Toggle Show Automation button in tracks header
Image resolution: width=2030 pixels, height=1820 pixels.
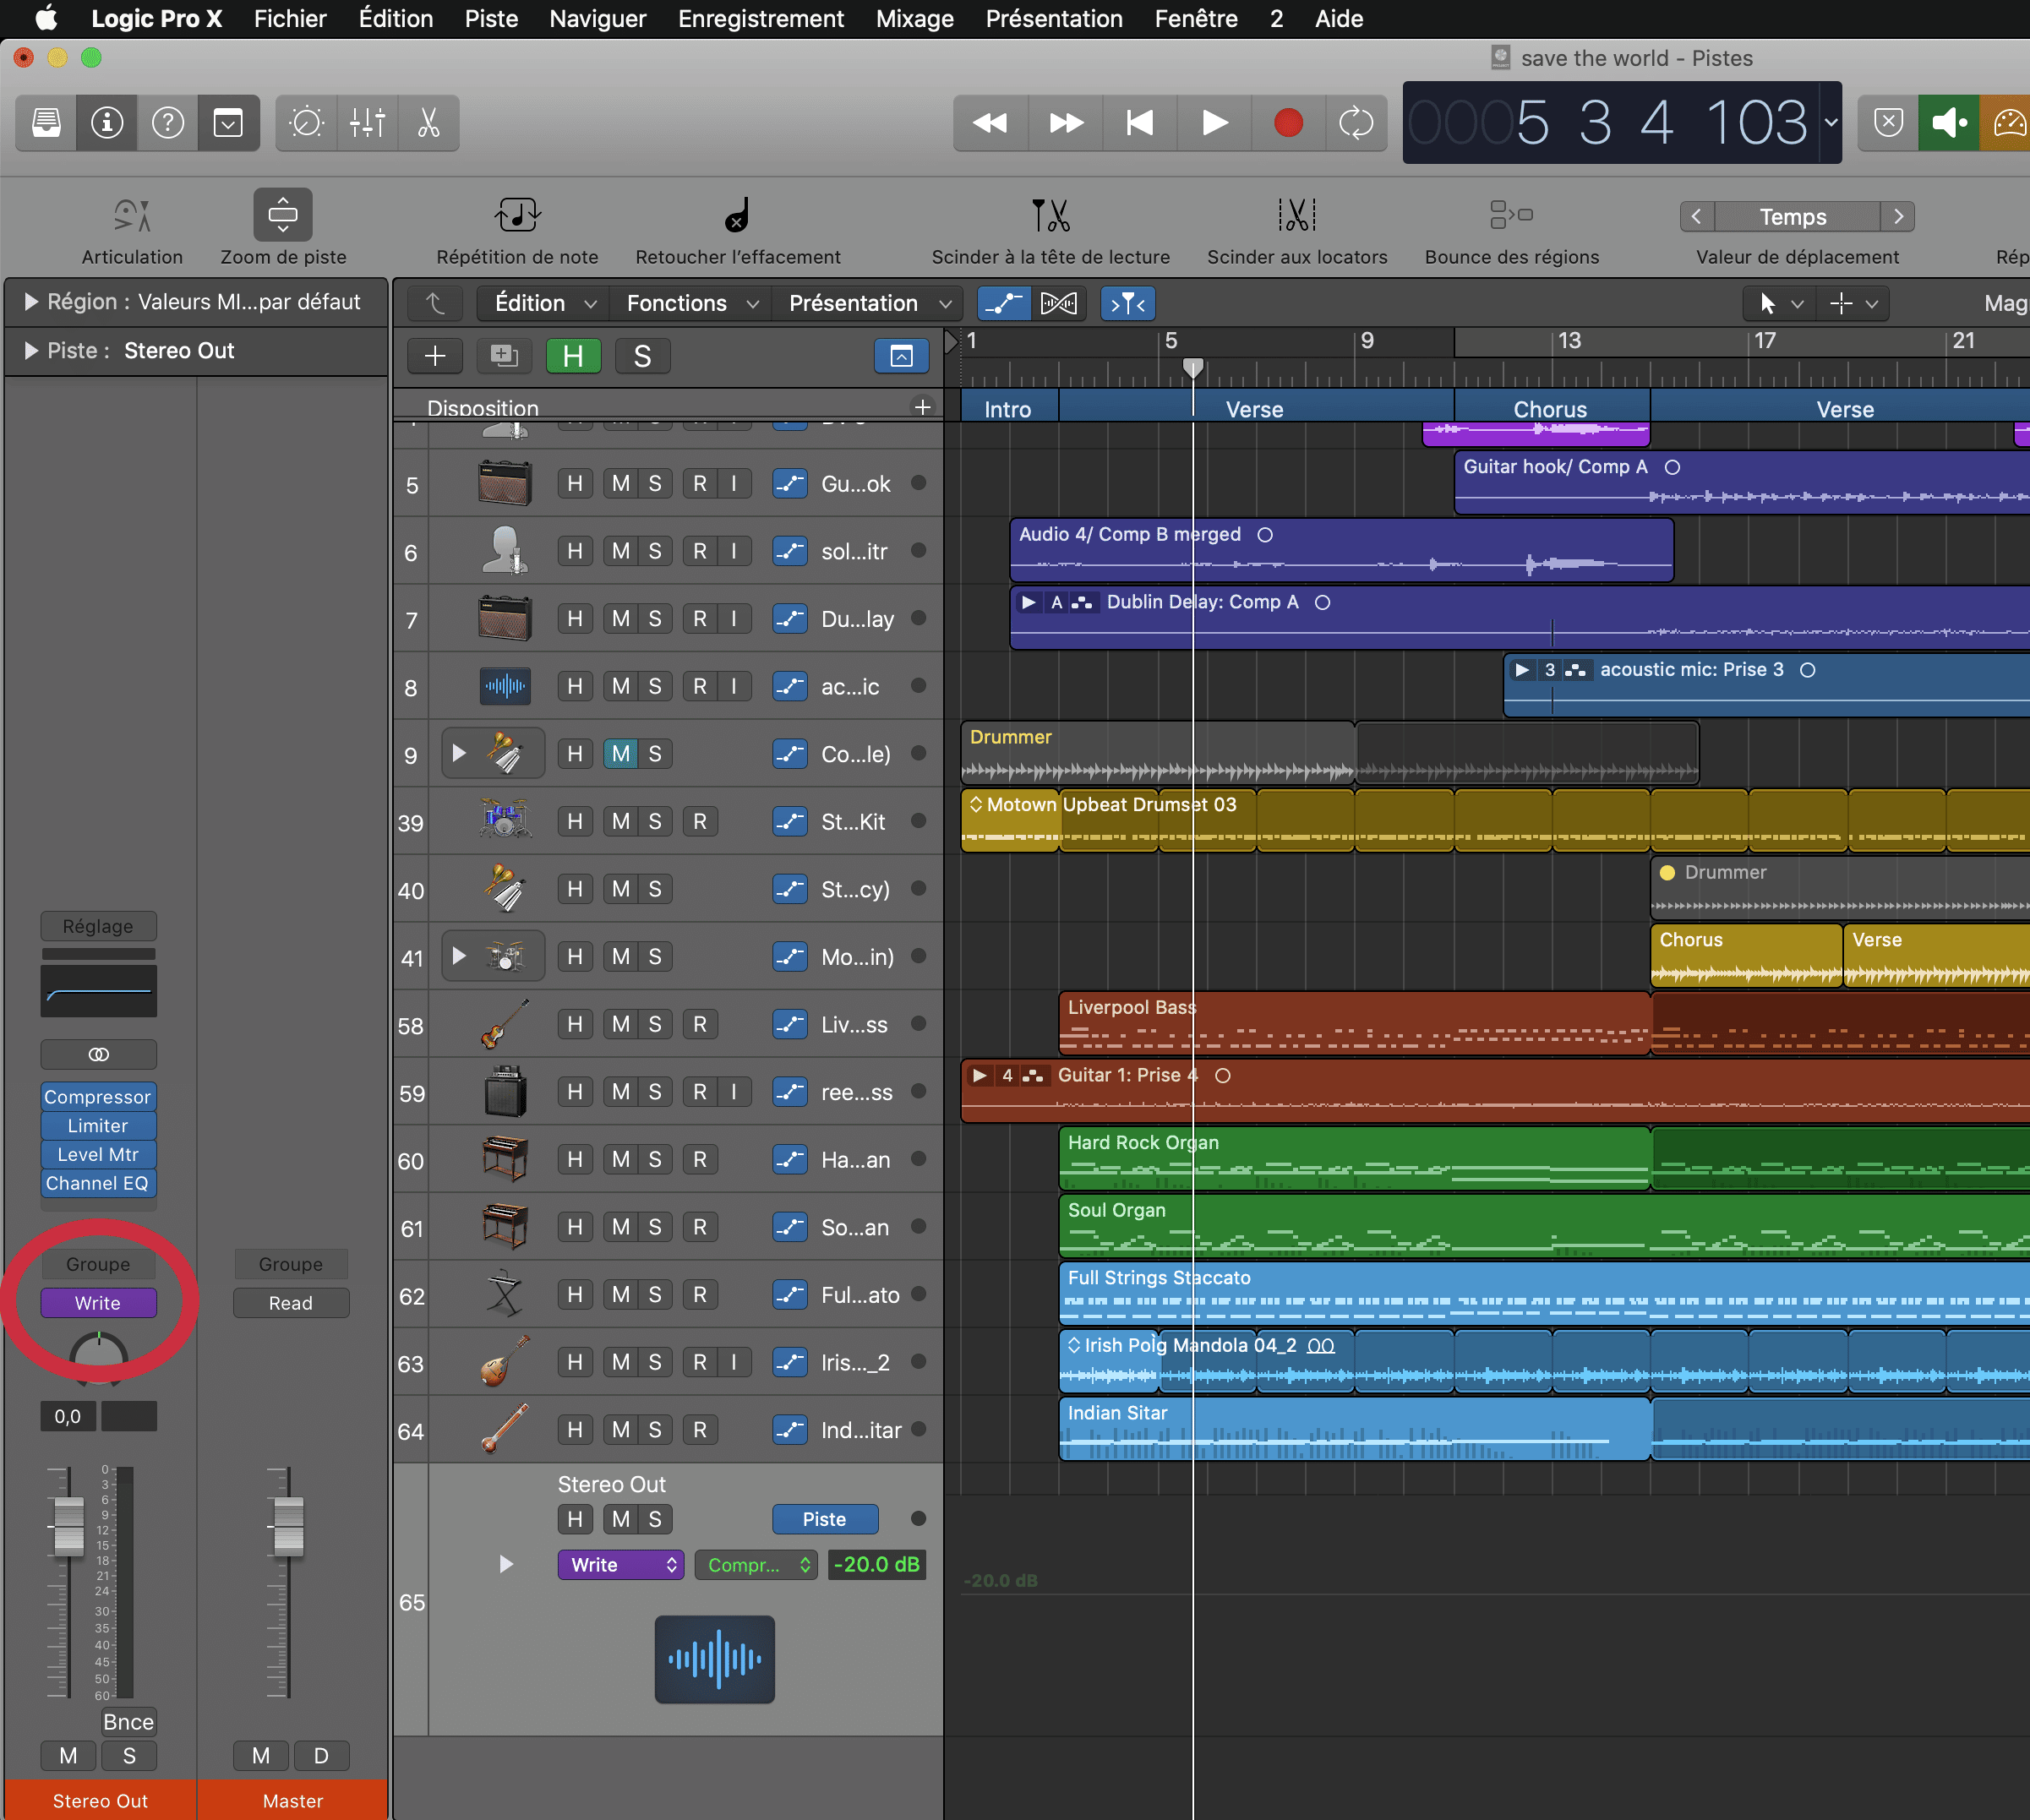click(x=1003, y=303)
